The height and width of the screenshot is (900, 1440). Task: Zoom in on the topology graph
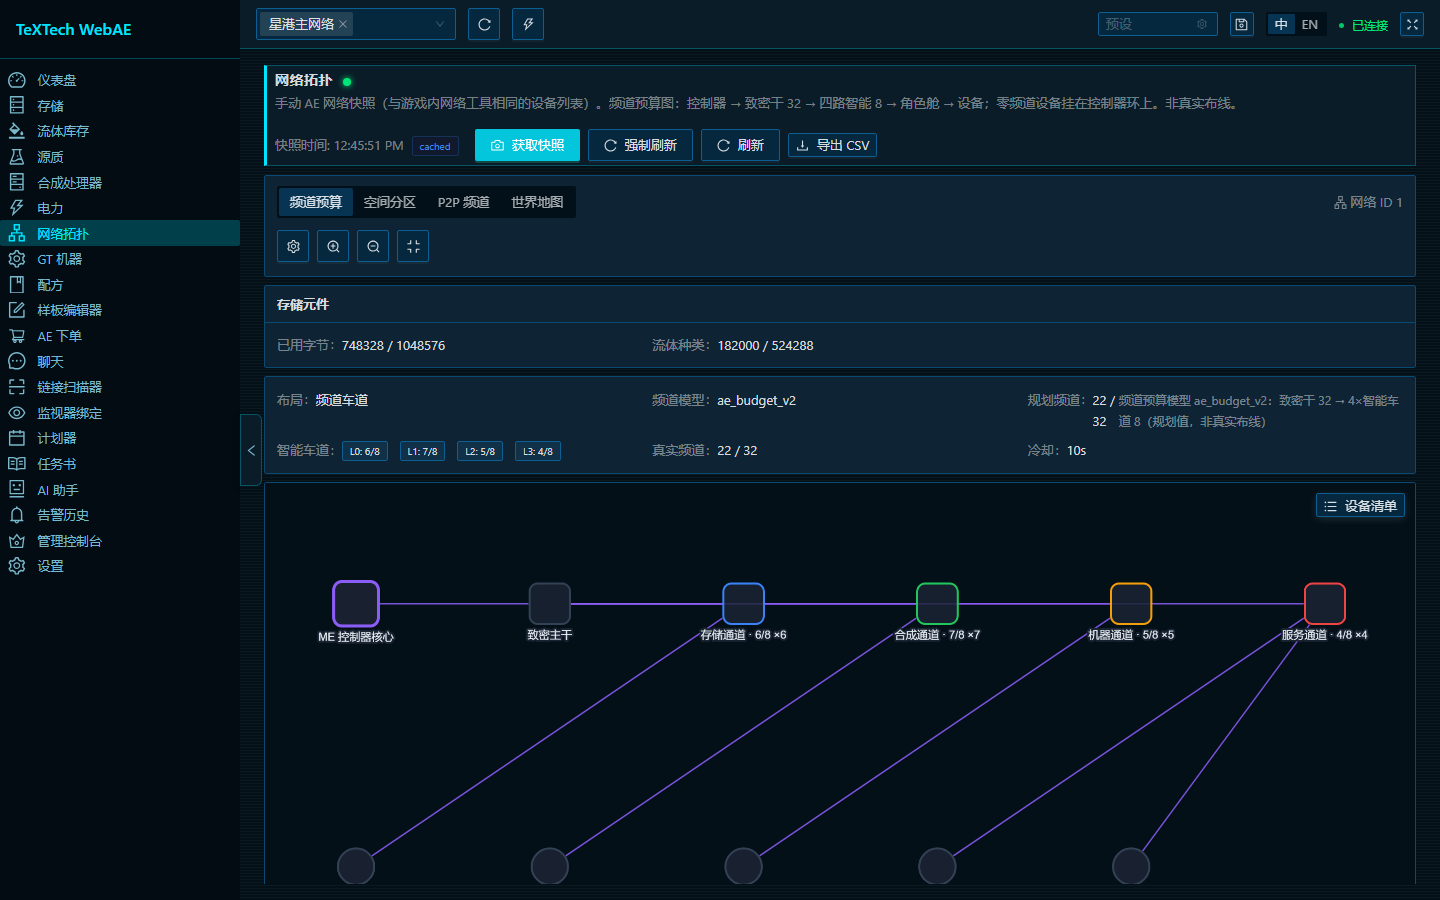[333, 246]
